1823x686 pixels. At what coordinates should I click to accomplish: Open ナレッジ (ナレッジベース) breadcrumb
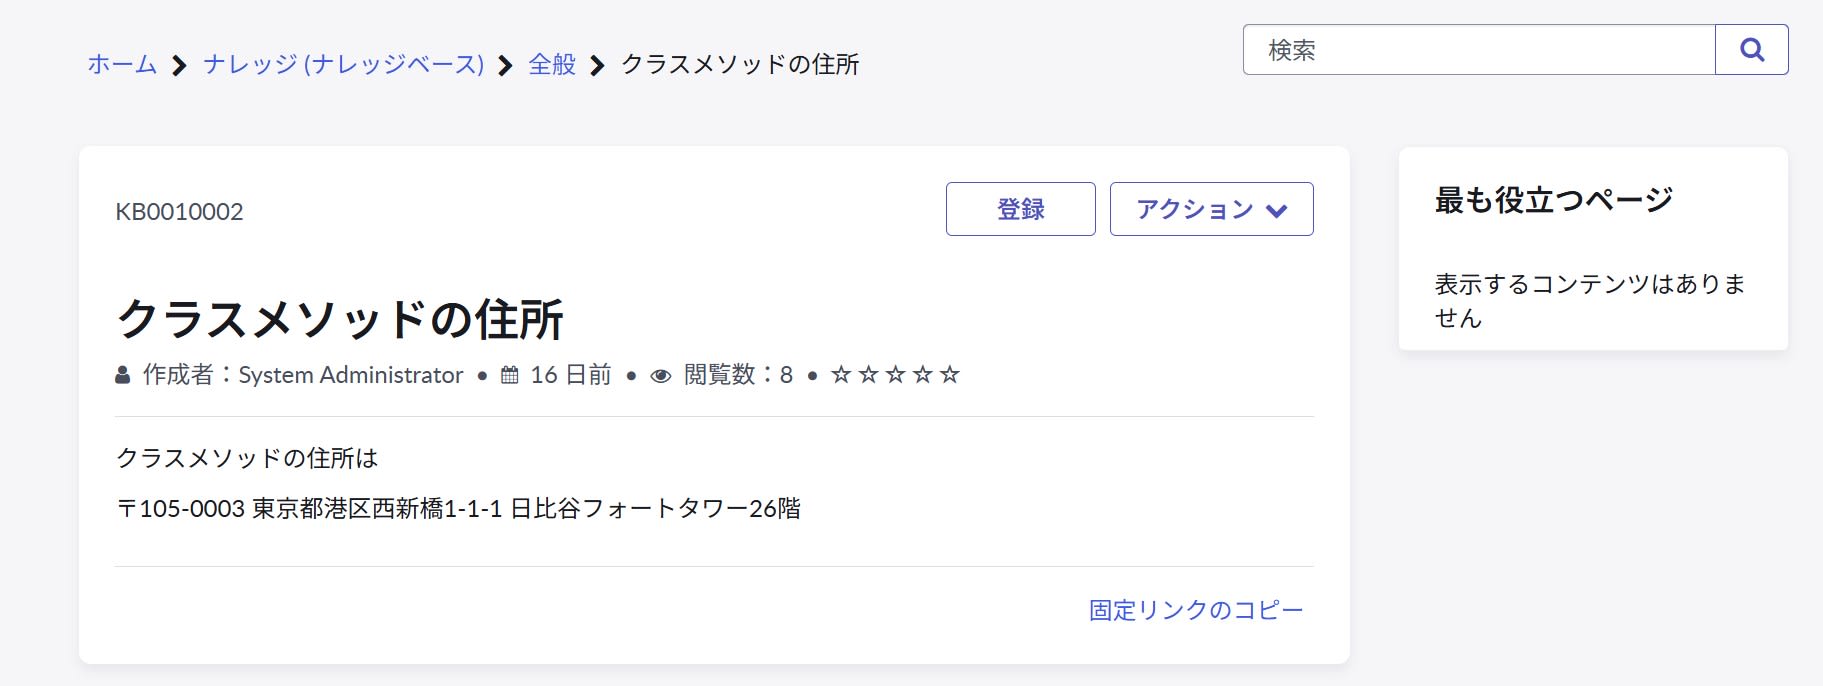[343, 65]
